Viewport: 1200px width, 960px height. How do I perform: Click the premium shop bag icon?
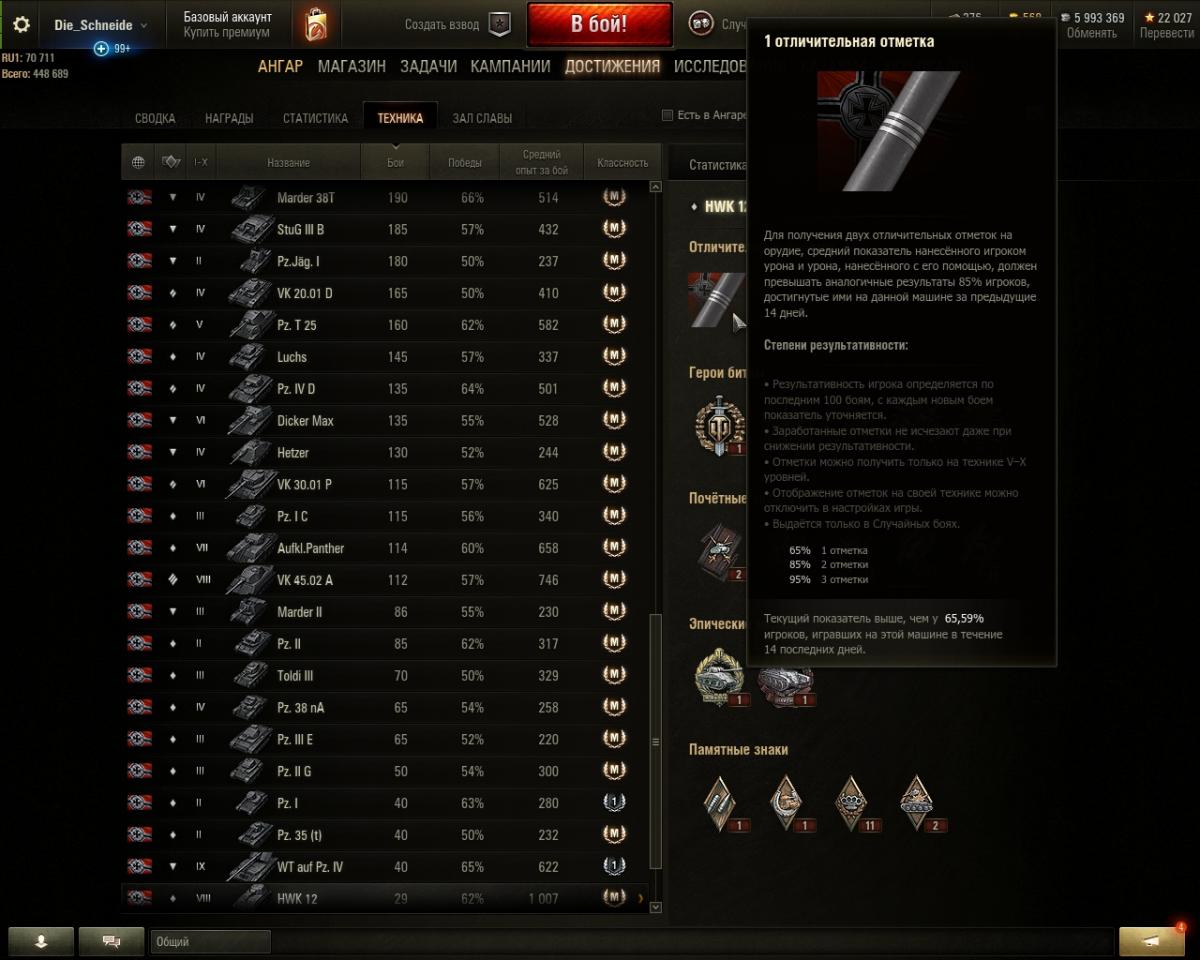tap(315, 24)
